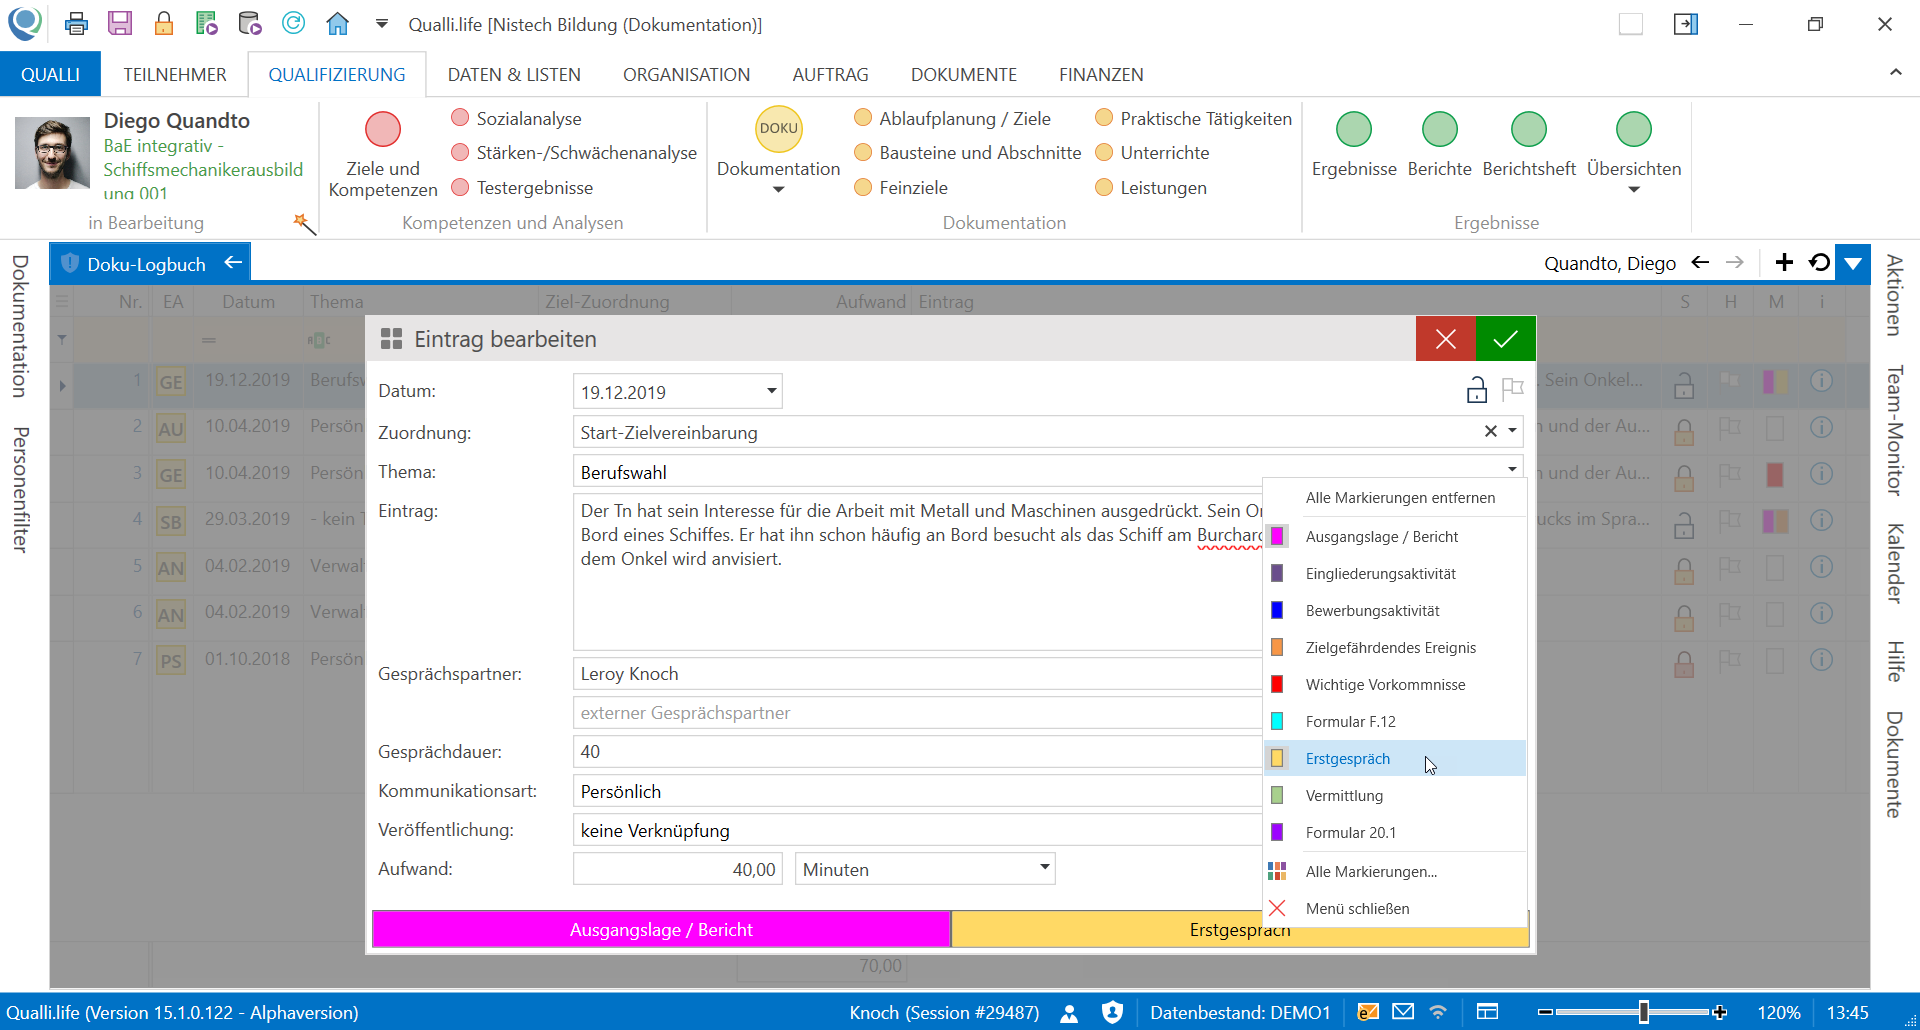Click the DOKU Dokumentation icon
The width and height of the screenshot is (1920, 1030).
point(778,129)
